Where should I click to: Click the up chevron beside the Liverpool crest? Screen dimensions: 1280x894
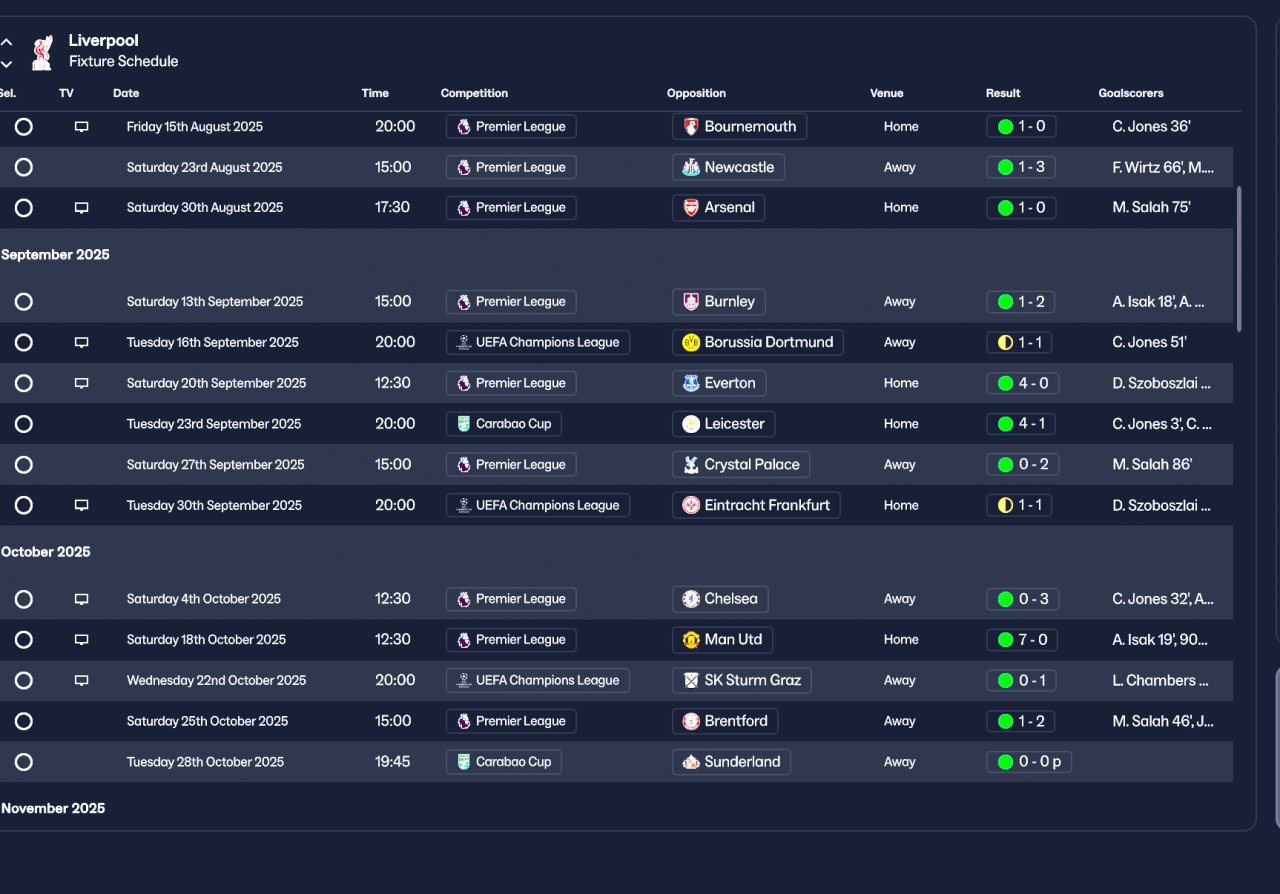click(7, 43)
